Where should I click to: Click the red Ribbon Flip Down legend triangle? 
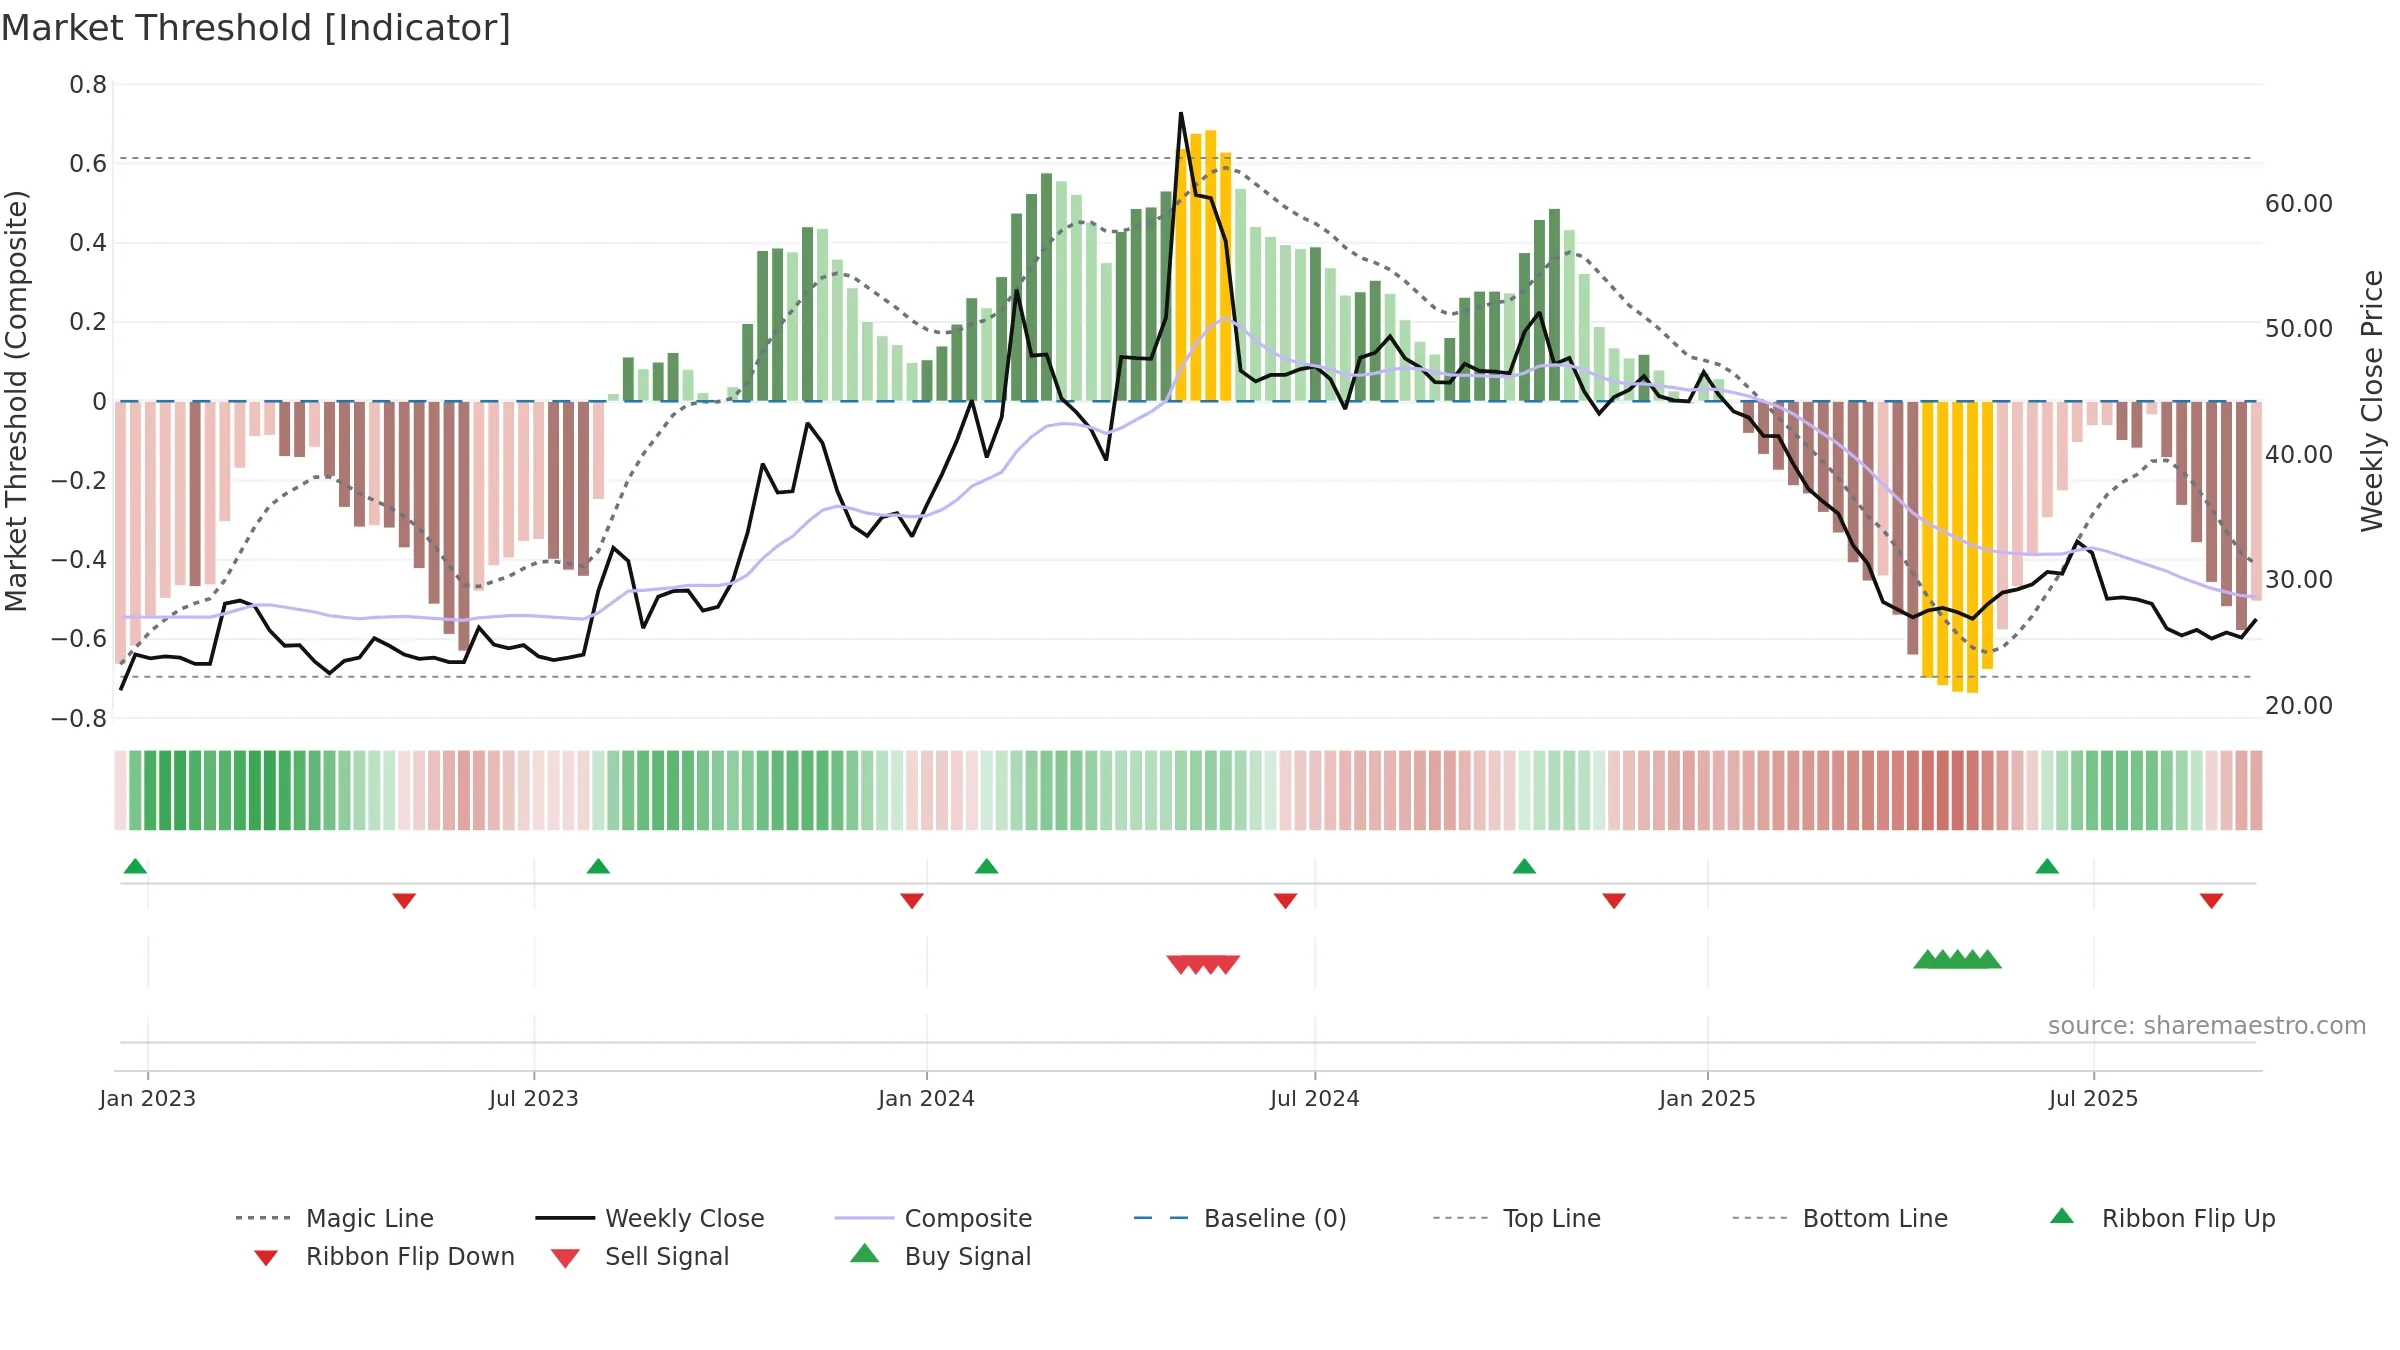[x=266, y=1258]
